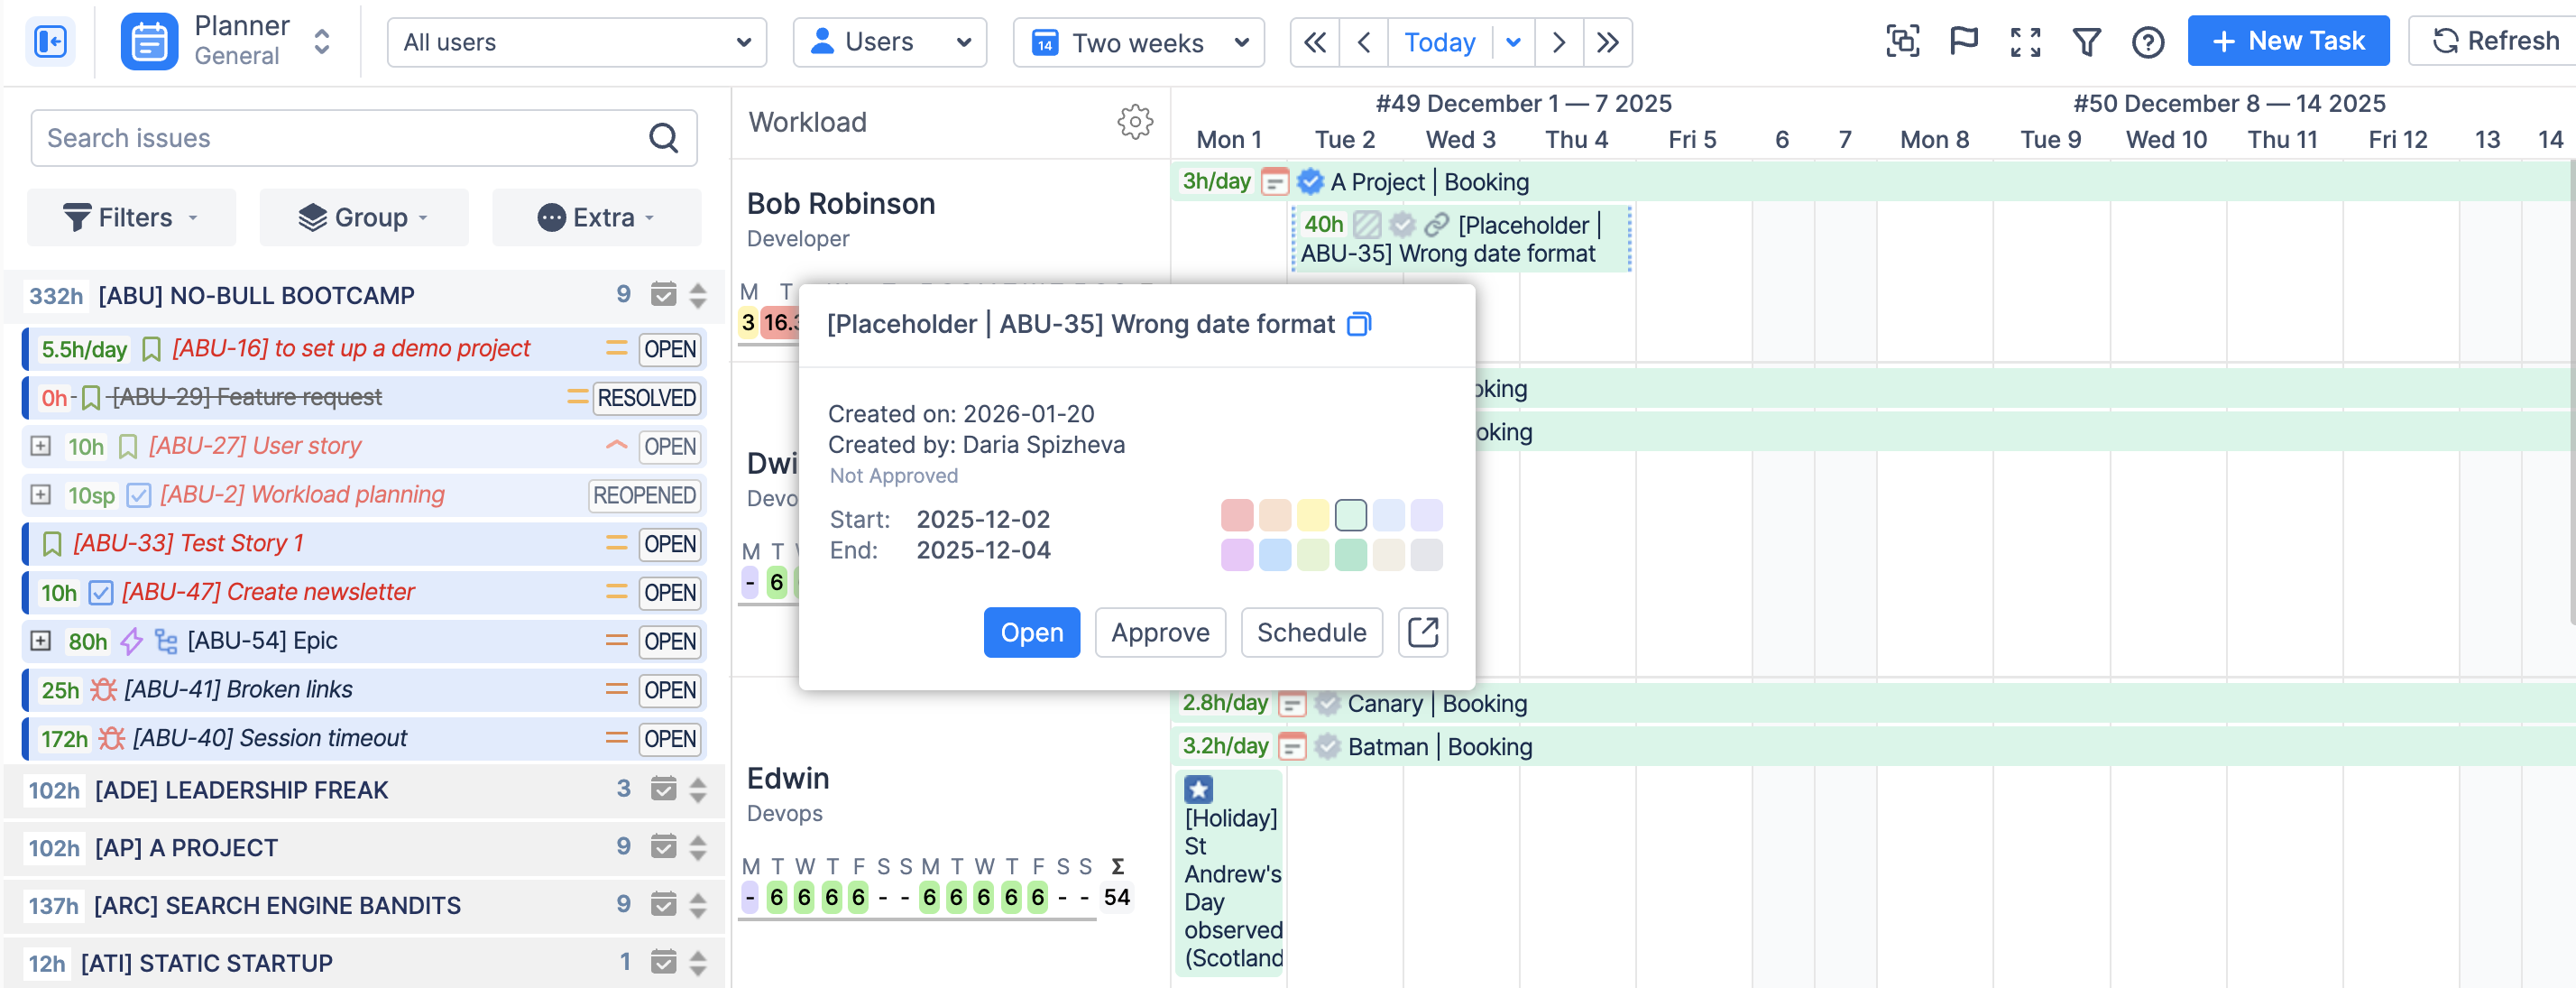Switch planner using Planner General selector

click(229, 42)
